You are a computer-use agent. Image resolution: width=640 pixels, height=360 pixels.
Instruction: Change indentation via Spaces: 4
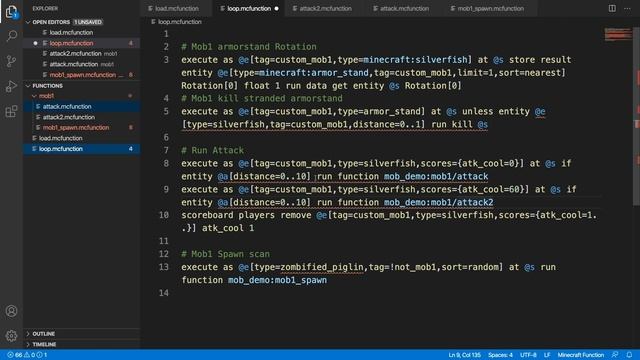[x=500, y=355]
